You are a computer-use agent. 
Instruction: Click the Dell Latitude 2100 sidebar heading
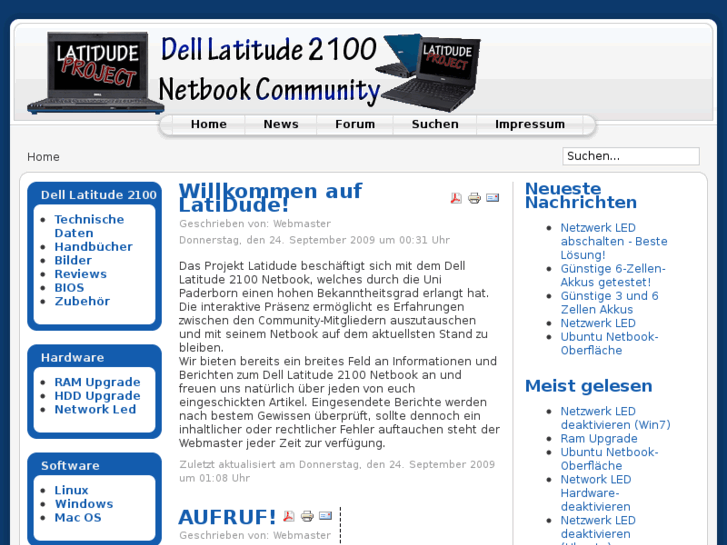[98, 195]
